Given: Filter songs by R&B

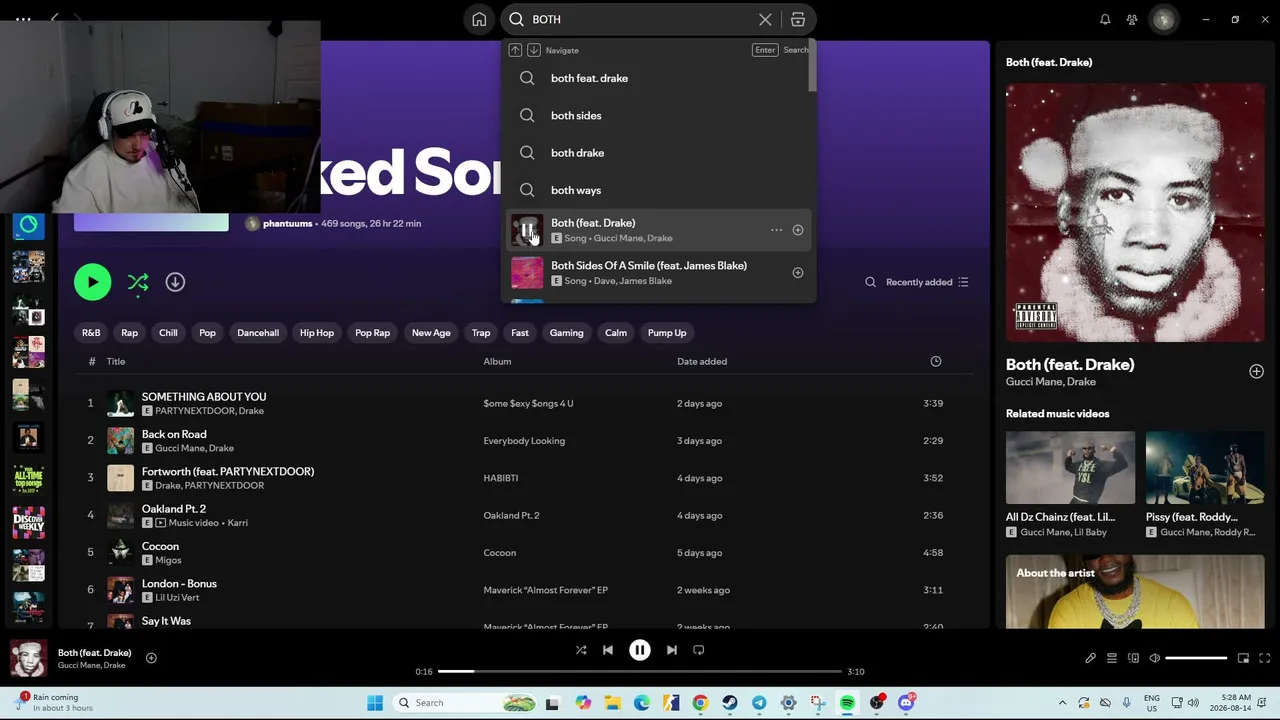Looking at the screenshot, I should pos(91,333).
